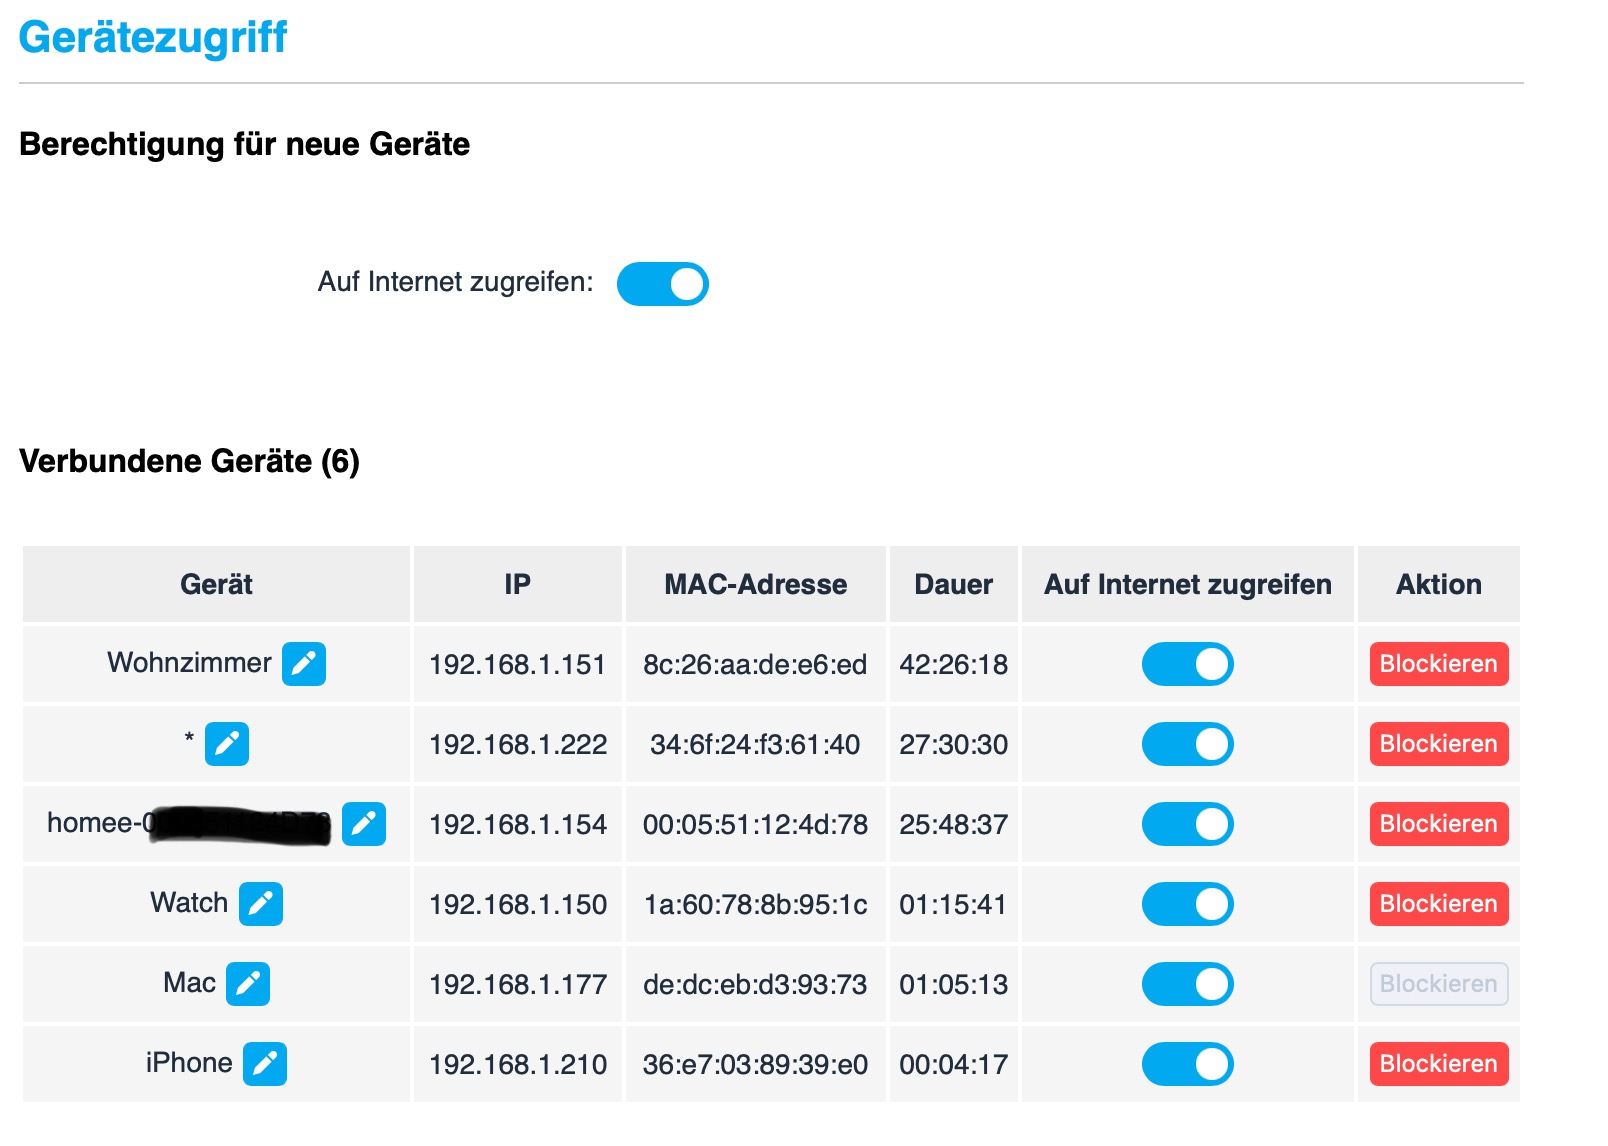Disable internet access for iPhone
1608x1146 pixels.
1188,1064
